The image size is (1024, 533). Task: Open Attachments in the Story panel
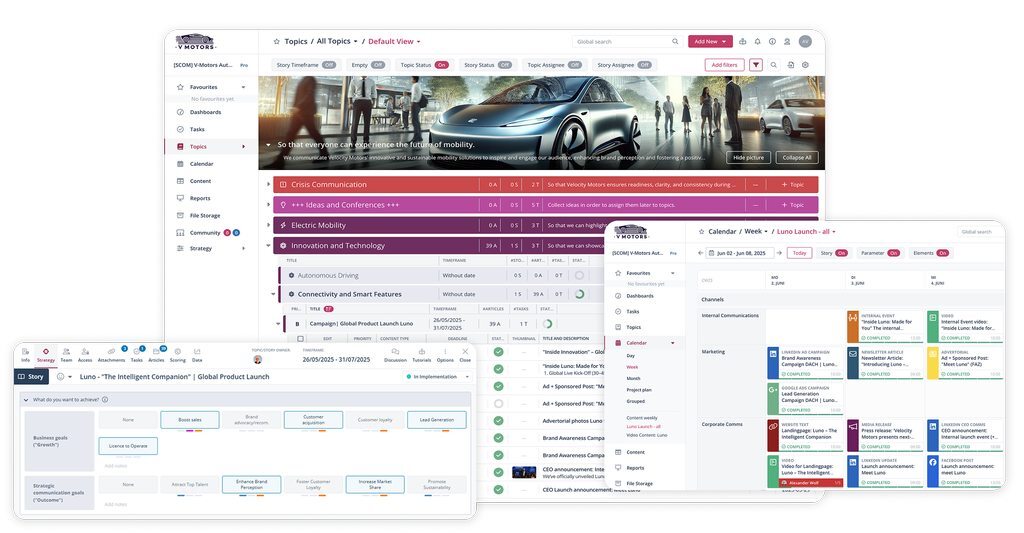[111, 355]
